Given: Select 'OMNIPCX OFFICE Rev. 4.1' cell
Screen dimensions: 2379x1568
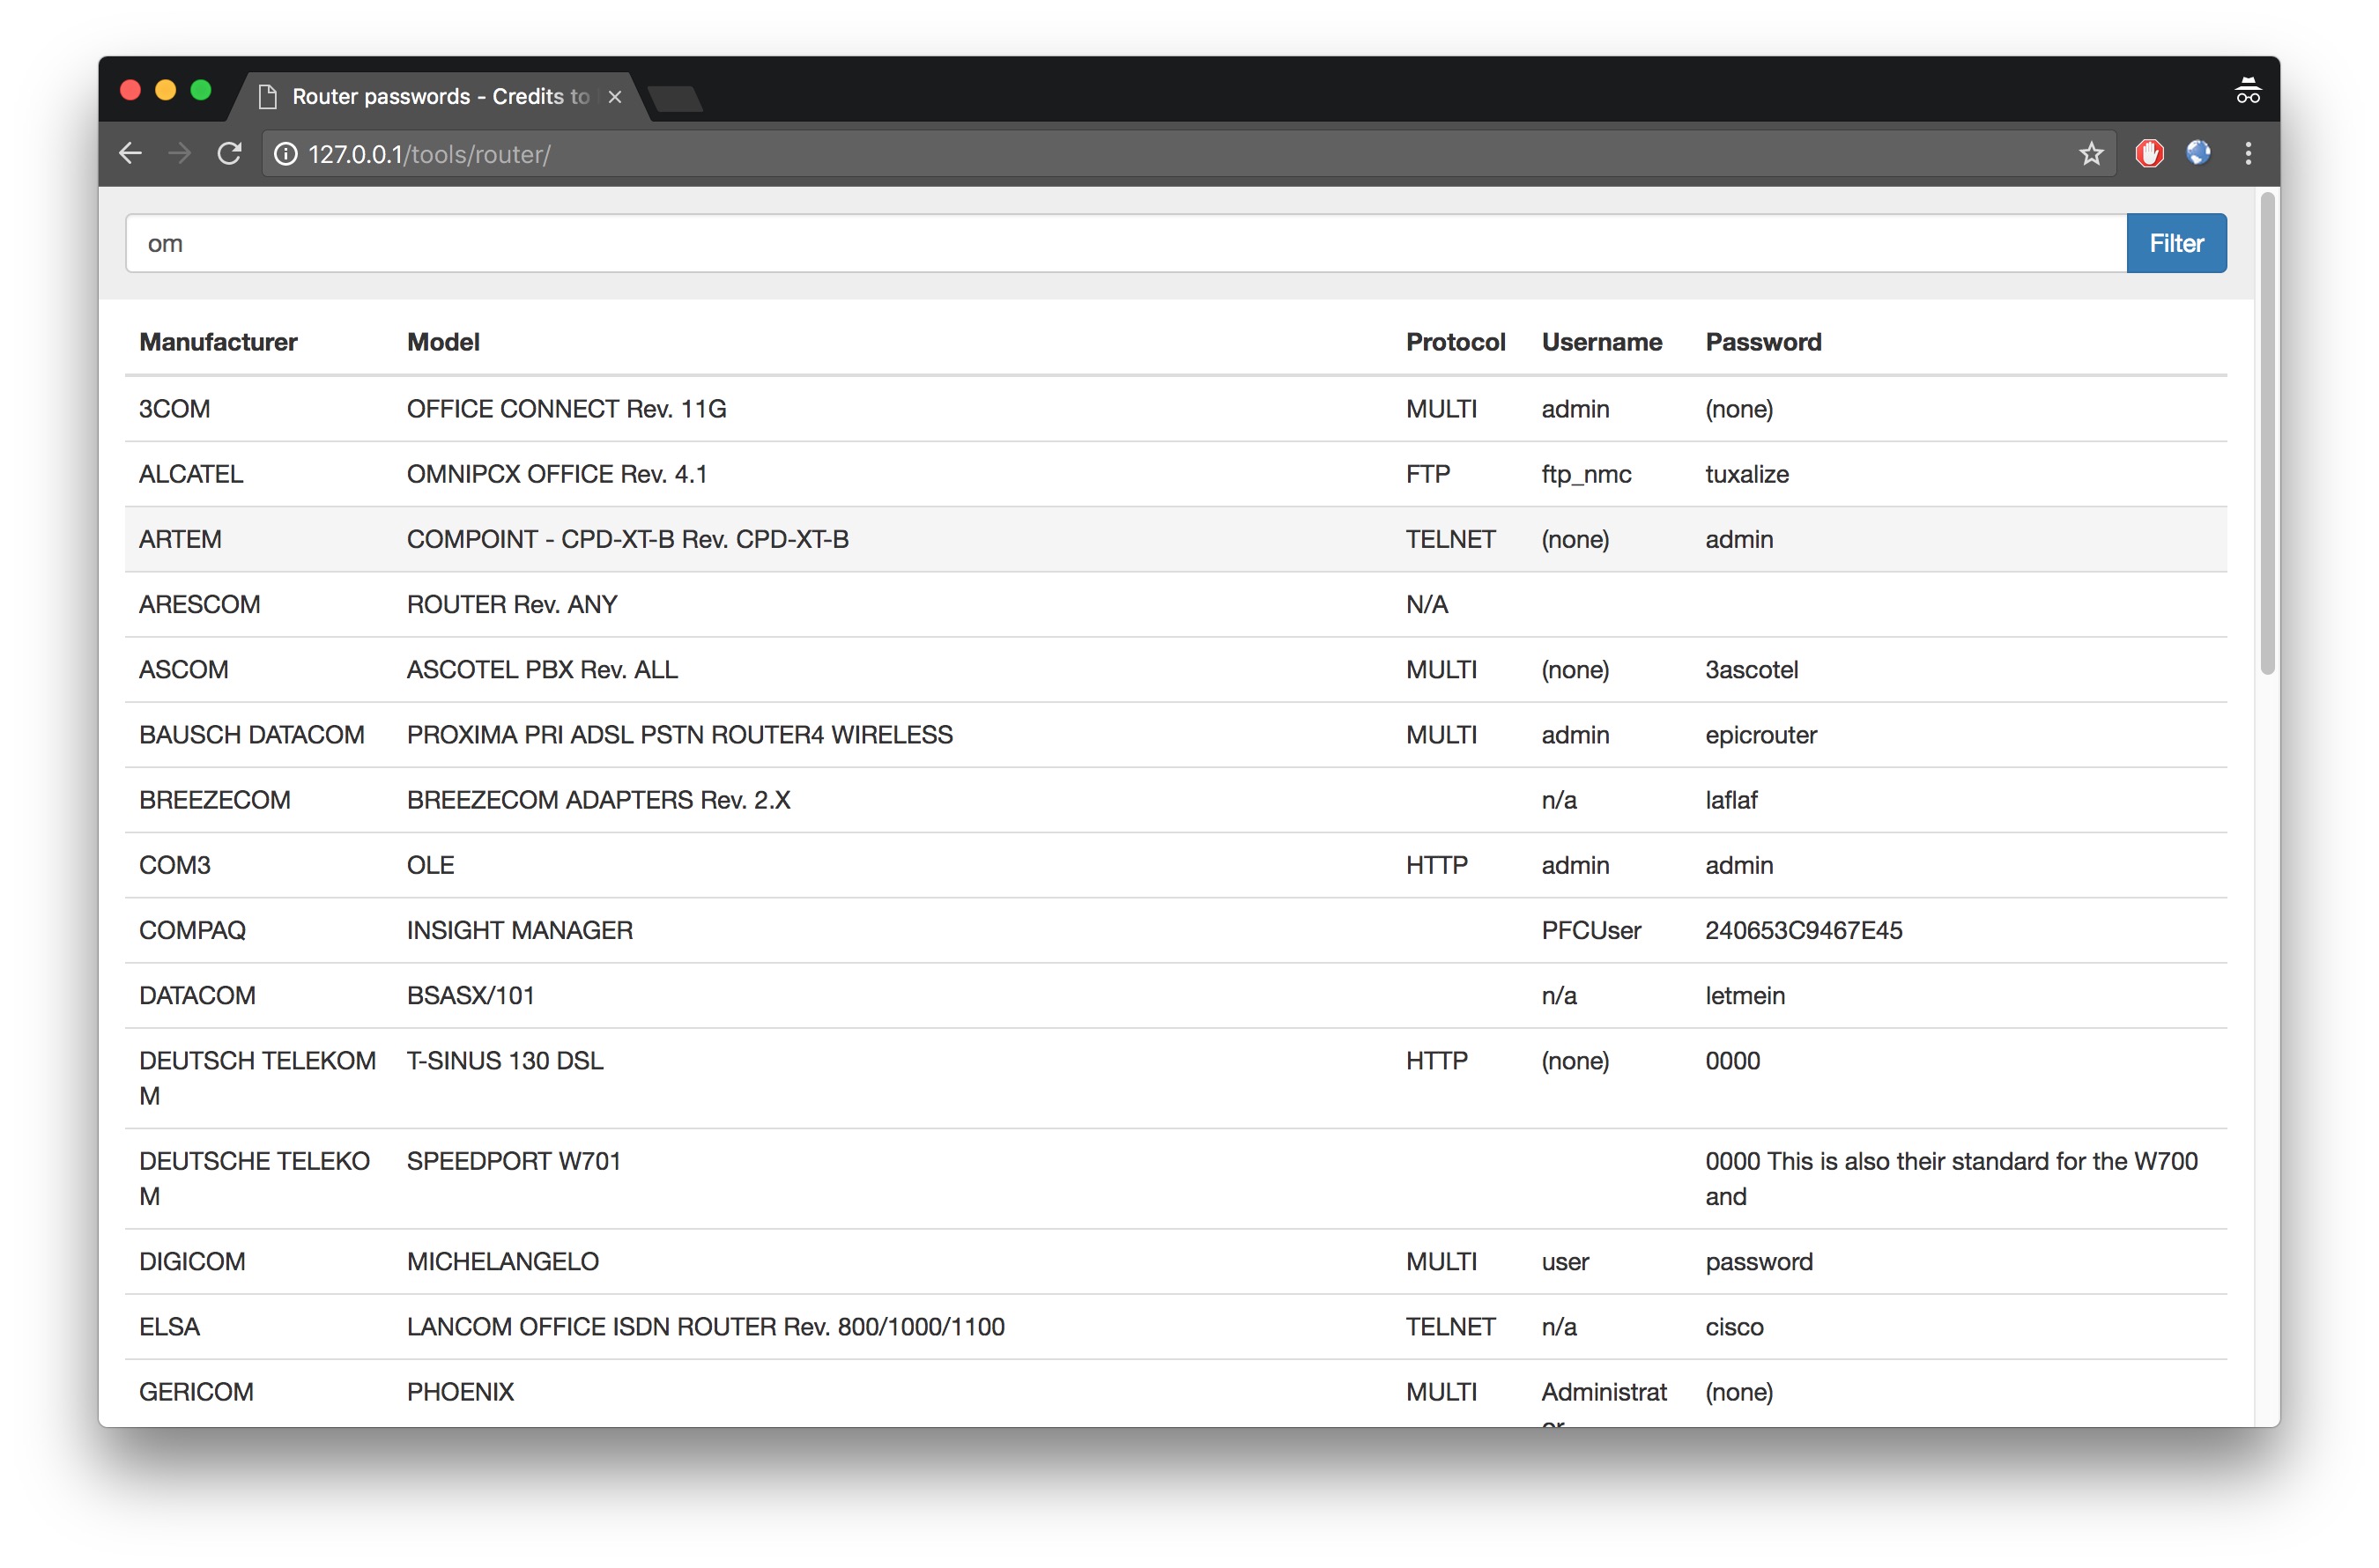Looking at the screenshot, I should point(557,474).
